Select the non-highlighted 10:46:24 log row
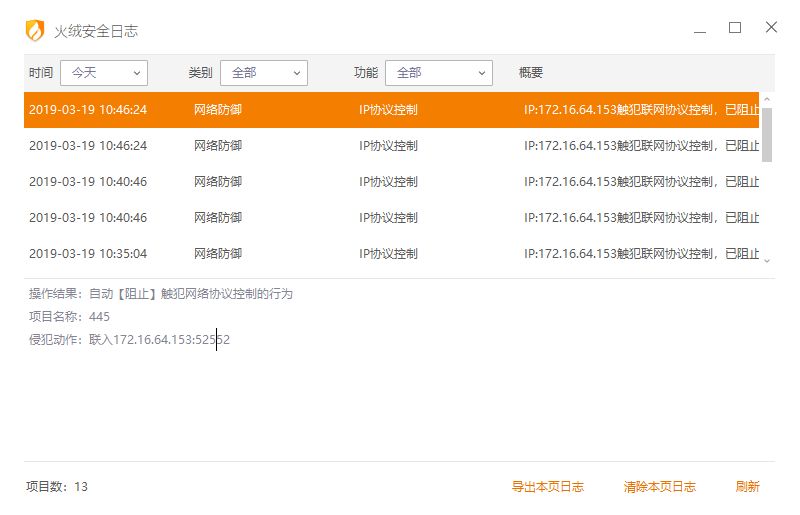800x515 pixels. coord(390,146)
